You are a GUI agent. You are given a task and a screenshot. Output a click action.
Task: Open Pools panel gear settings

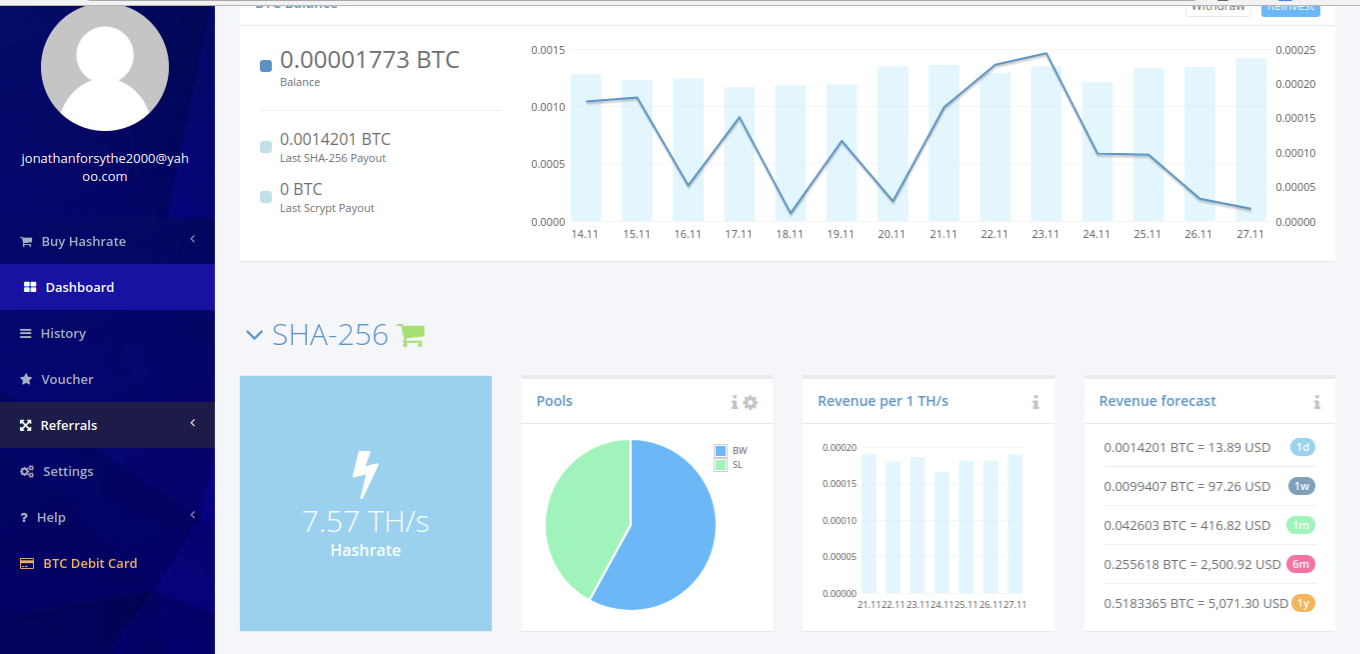[750, 402]
